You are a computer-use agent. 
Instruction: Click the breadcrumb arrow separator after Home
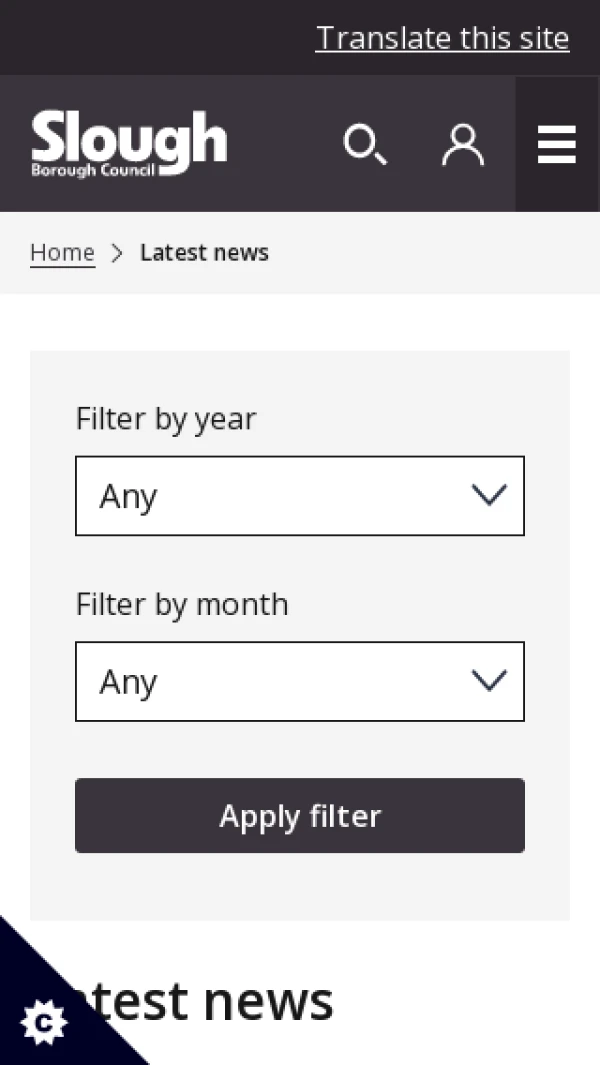117,253
